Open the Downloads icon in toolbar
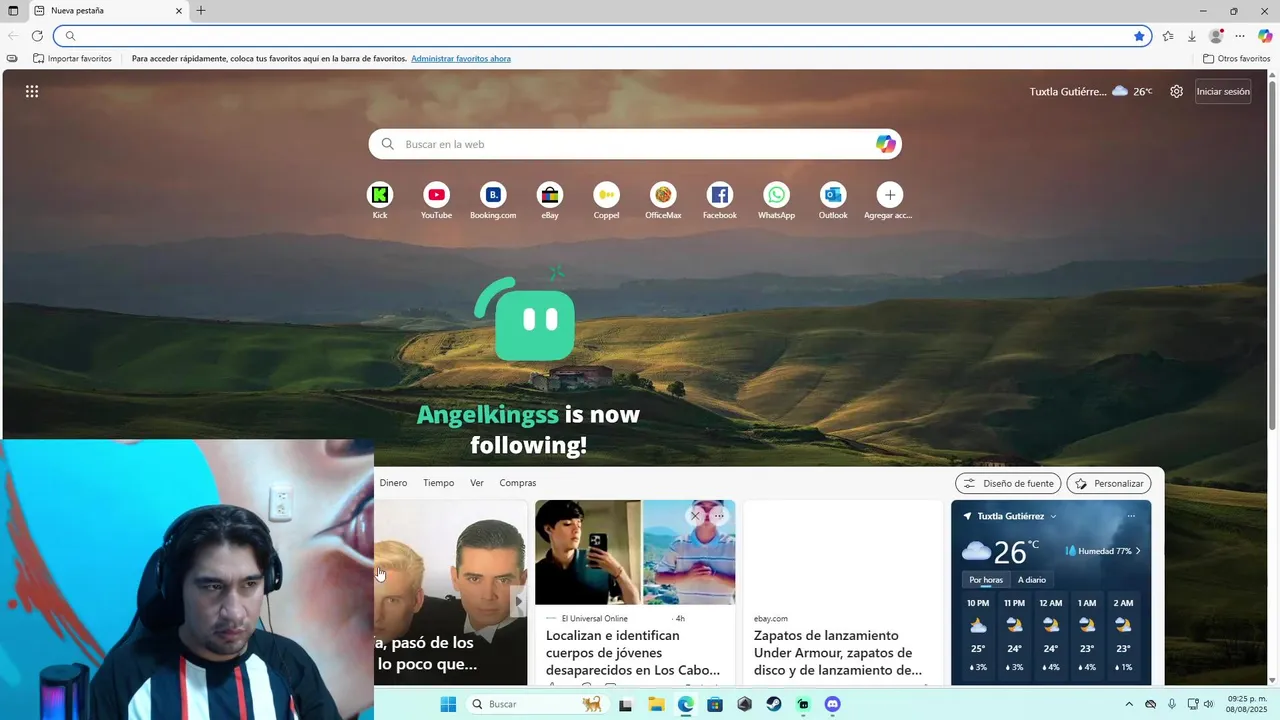The height and width of the screenshot is (720, 1280). [1192, 36]
